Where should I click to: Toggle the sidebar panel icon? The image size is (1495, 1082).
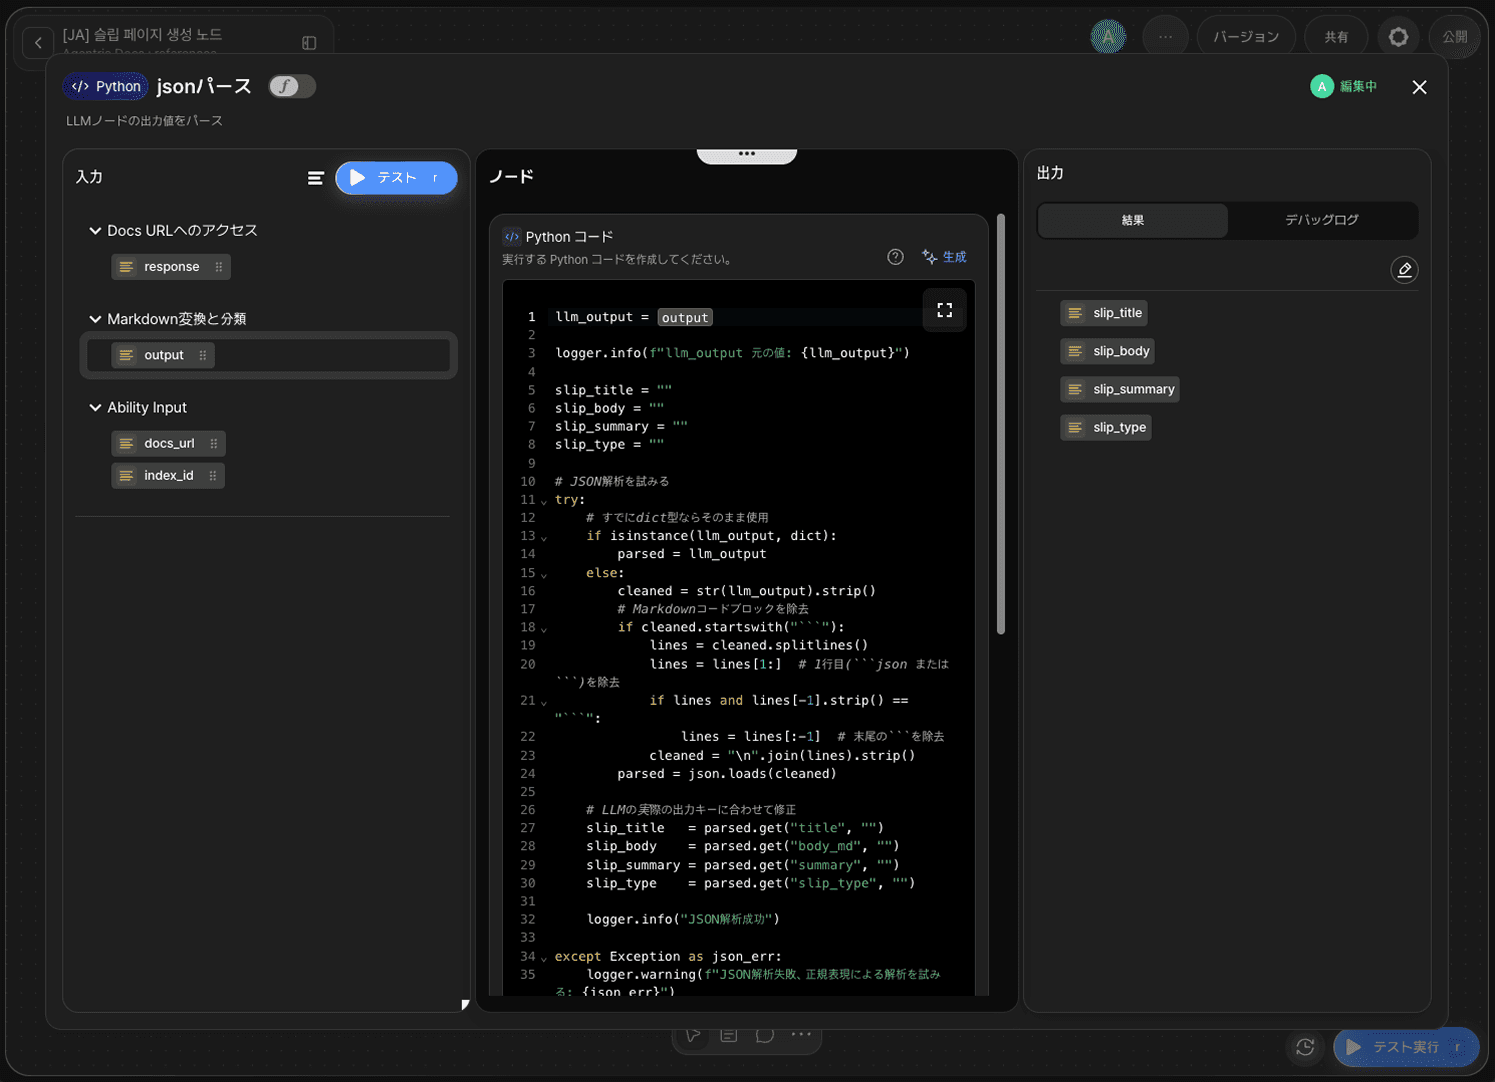click(x=309, y=43)
